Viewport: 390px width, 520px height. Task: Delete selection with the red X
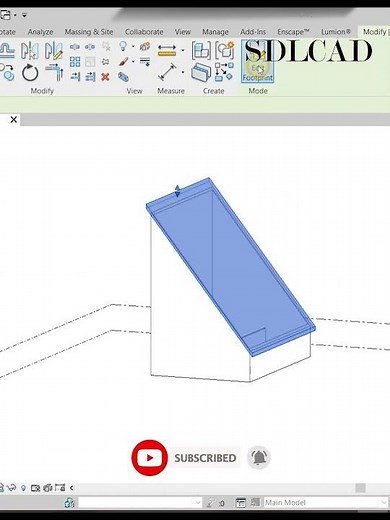pyautogui.click(x=106, y=77)
